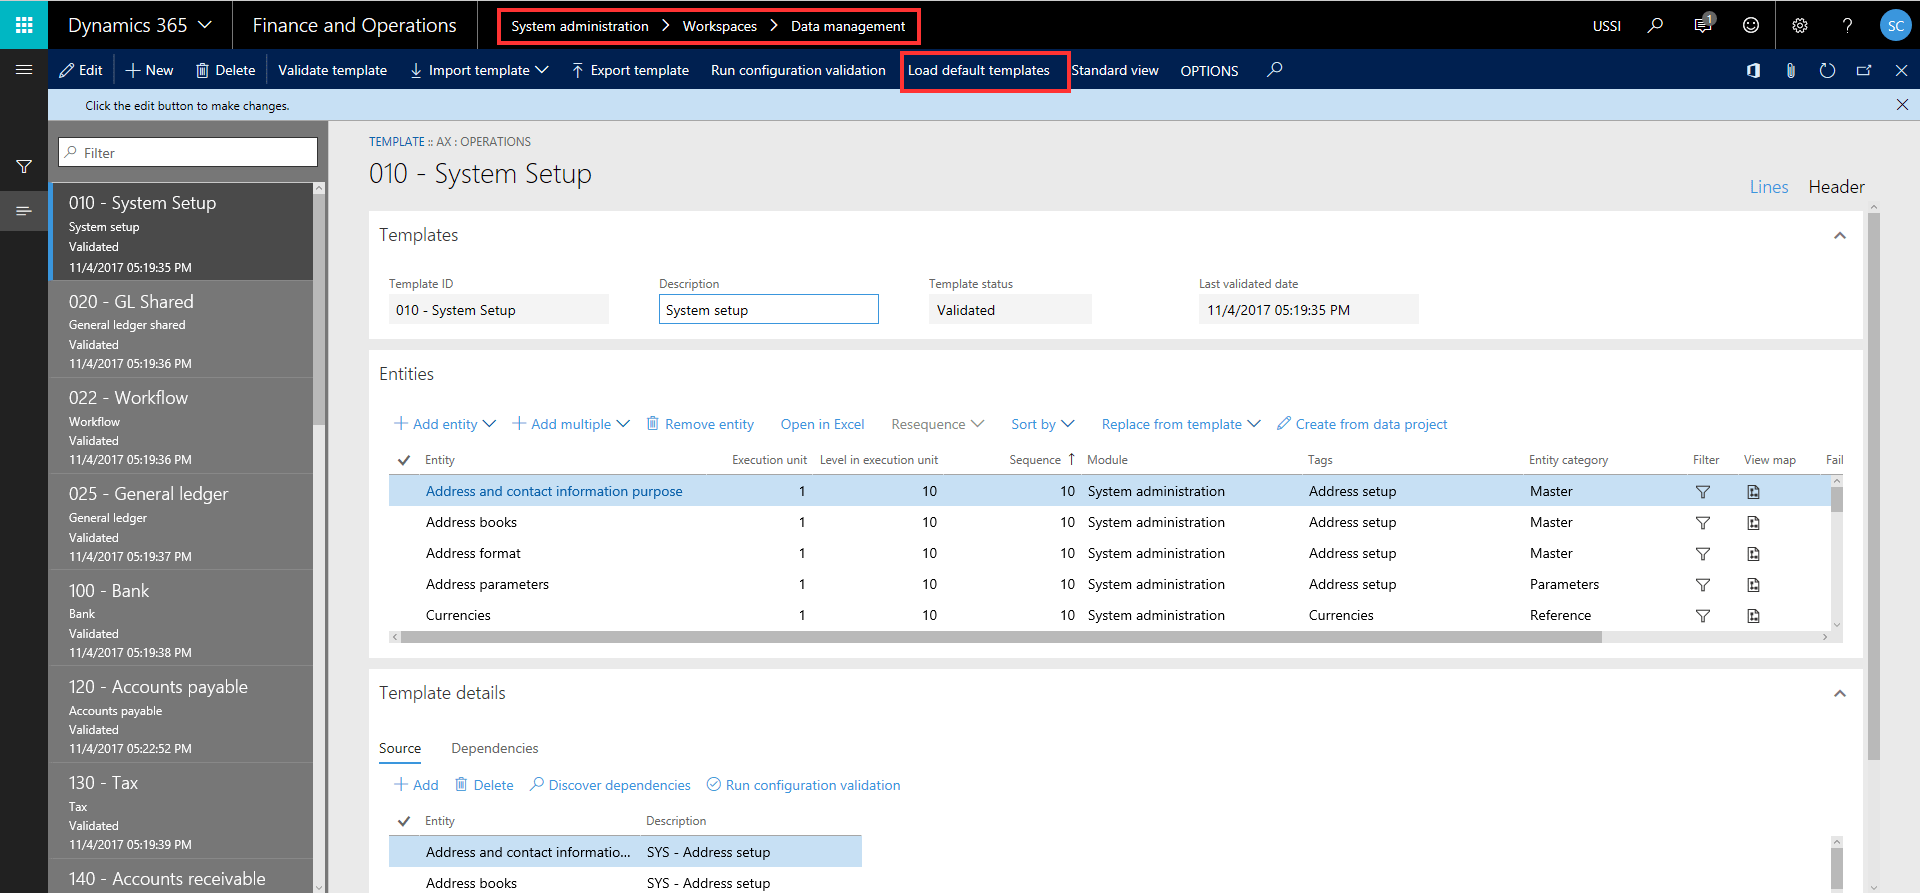1920x893 pixels.
Task: Click the Description field System setup
Action: [x=768, y=309]
